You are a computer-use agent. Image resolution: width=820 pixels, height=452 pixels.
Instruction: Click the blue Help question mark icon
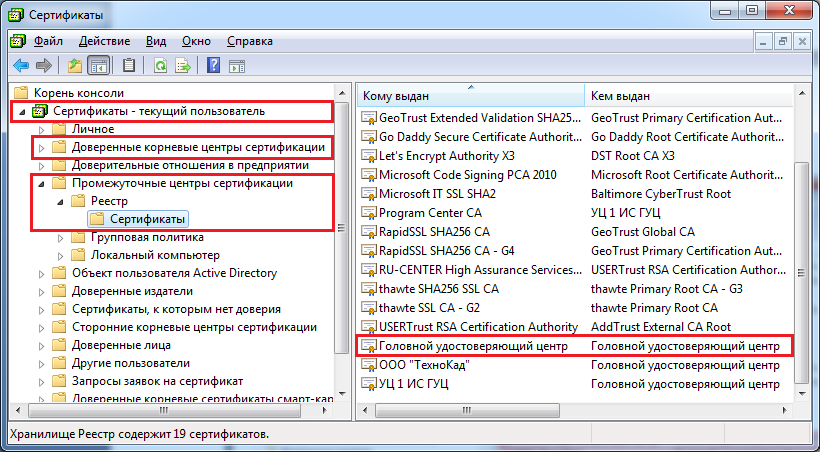coord(213,66)
